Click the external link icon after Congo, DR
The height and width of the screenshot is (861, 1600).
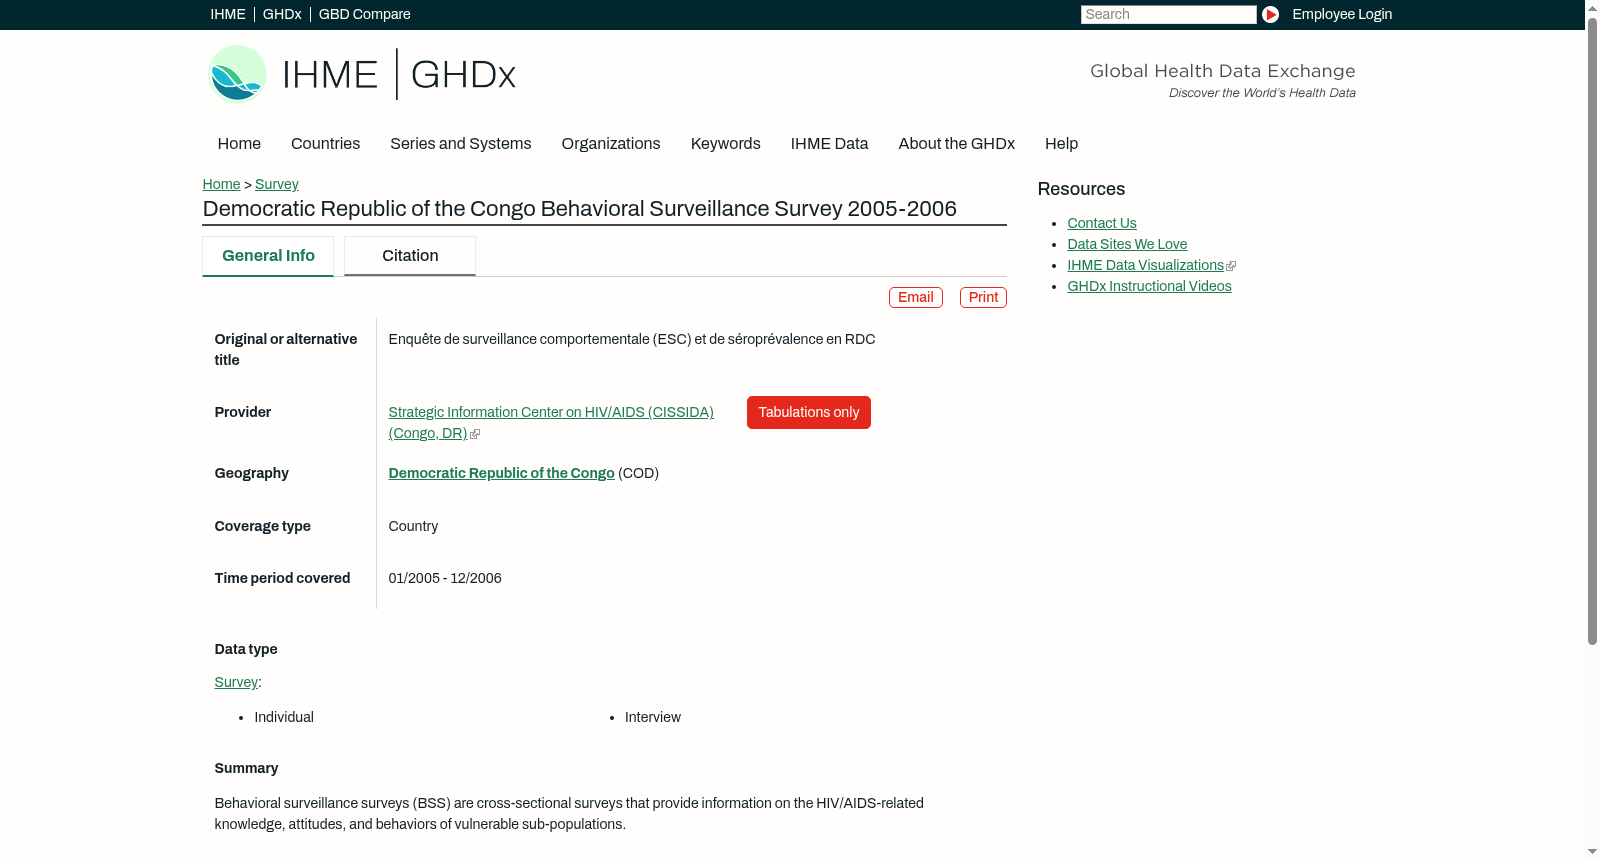(x=475, y=434)
